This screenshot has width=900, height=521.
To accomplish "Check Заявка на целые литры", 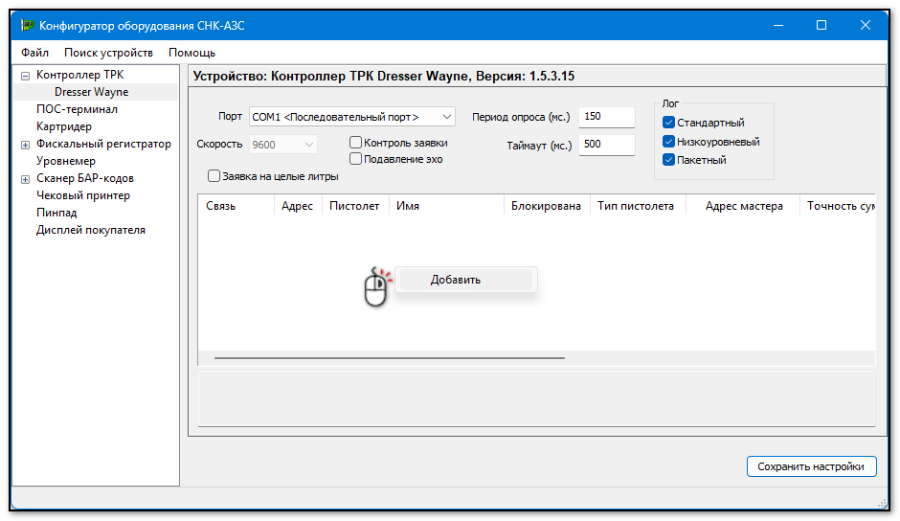I will [214, 177].
